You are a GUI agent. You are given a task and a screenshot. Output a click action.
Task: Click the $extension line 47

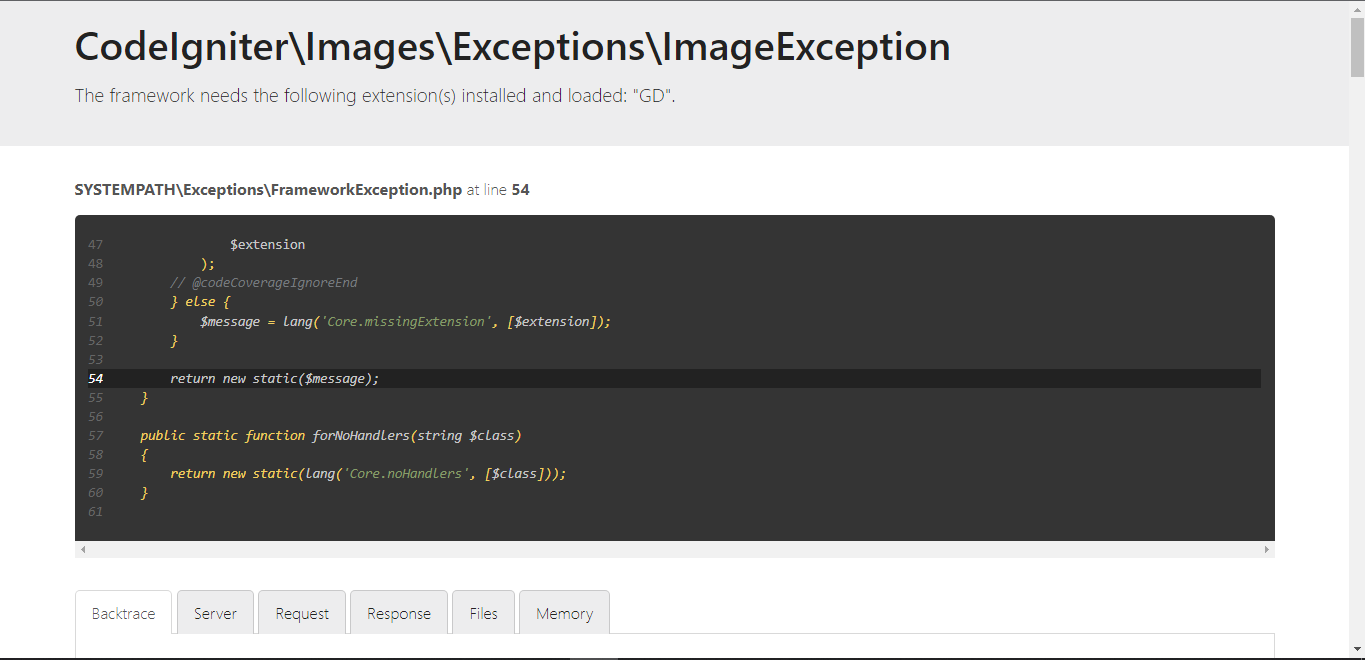point(267,244)
